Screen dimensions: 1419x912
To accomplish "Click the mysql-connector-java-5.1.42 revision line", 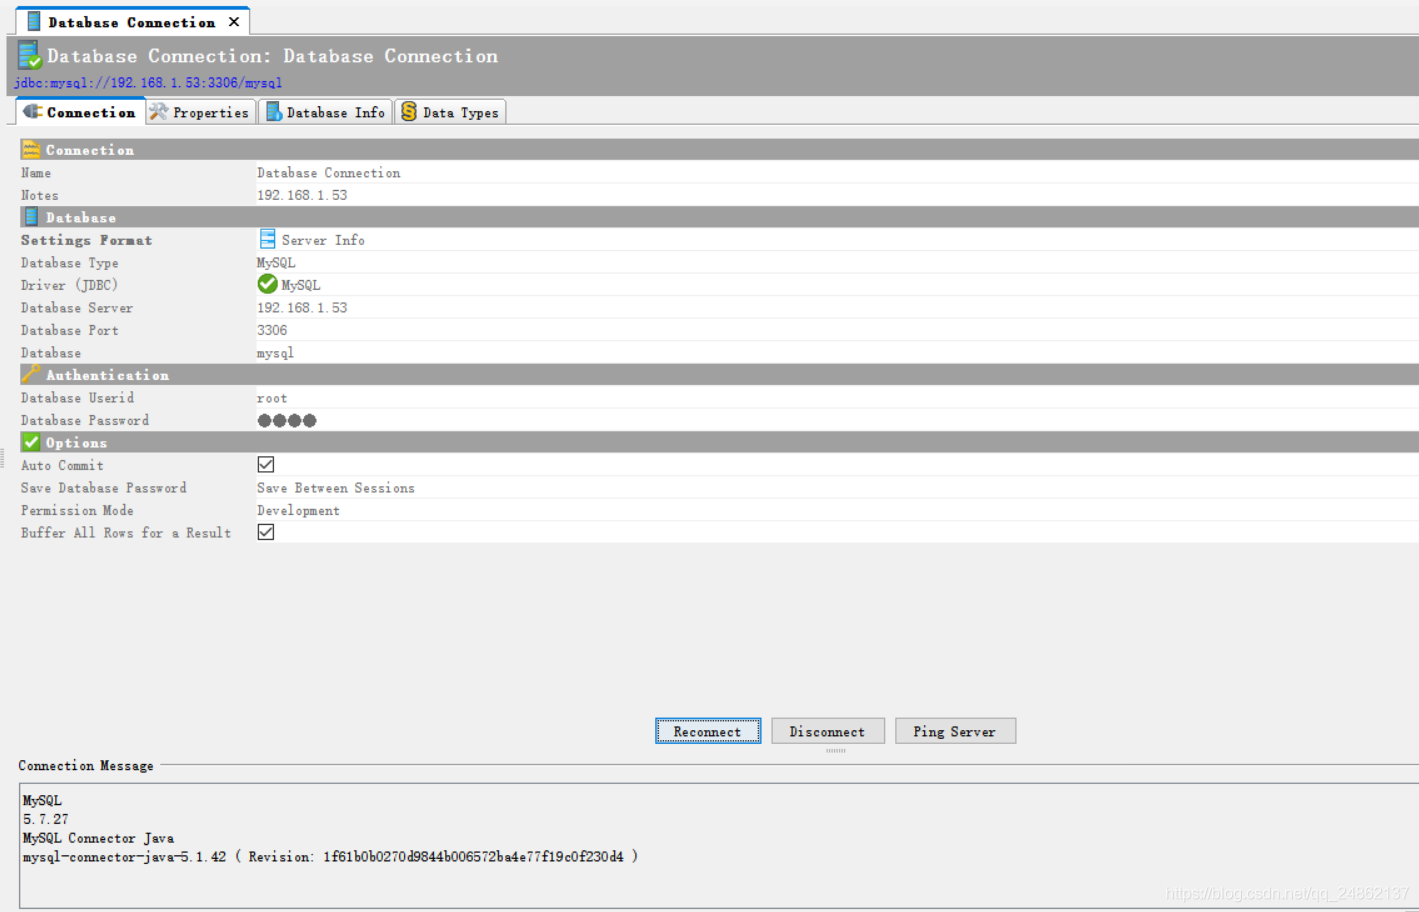I will (330, 857).
